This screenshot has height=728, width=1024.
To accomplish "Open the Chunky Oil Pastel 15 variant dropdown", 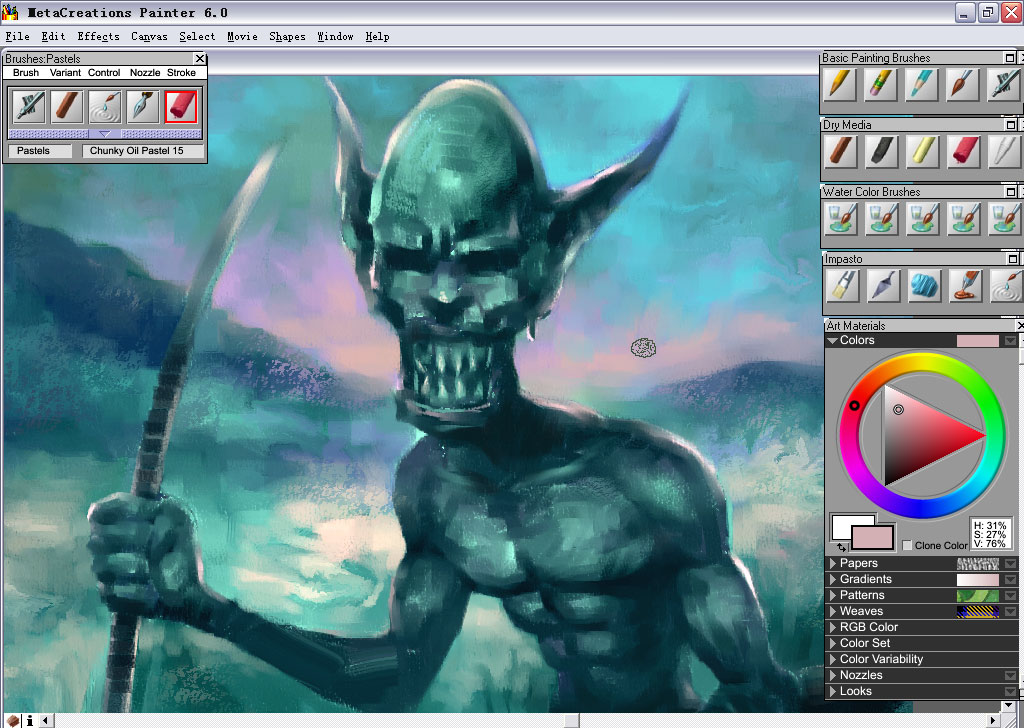I will click(x=143, y=151).
